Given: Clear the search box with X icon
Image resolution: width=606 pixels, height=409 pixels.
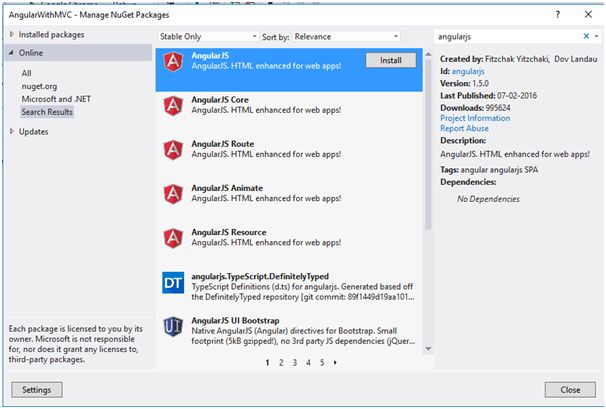Looking at the screenshot, I should point(586,36).
